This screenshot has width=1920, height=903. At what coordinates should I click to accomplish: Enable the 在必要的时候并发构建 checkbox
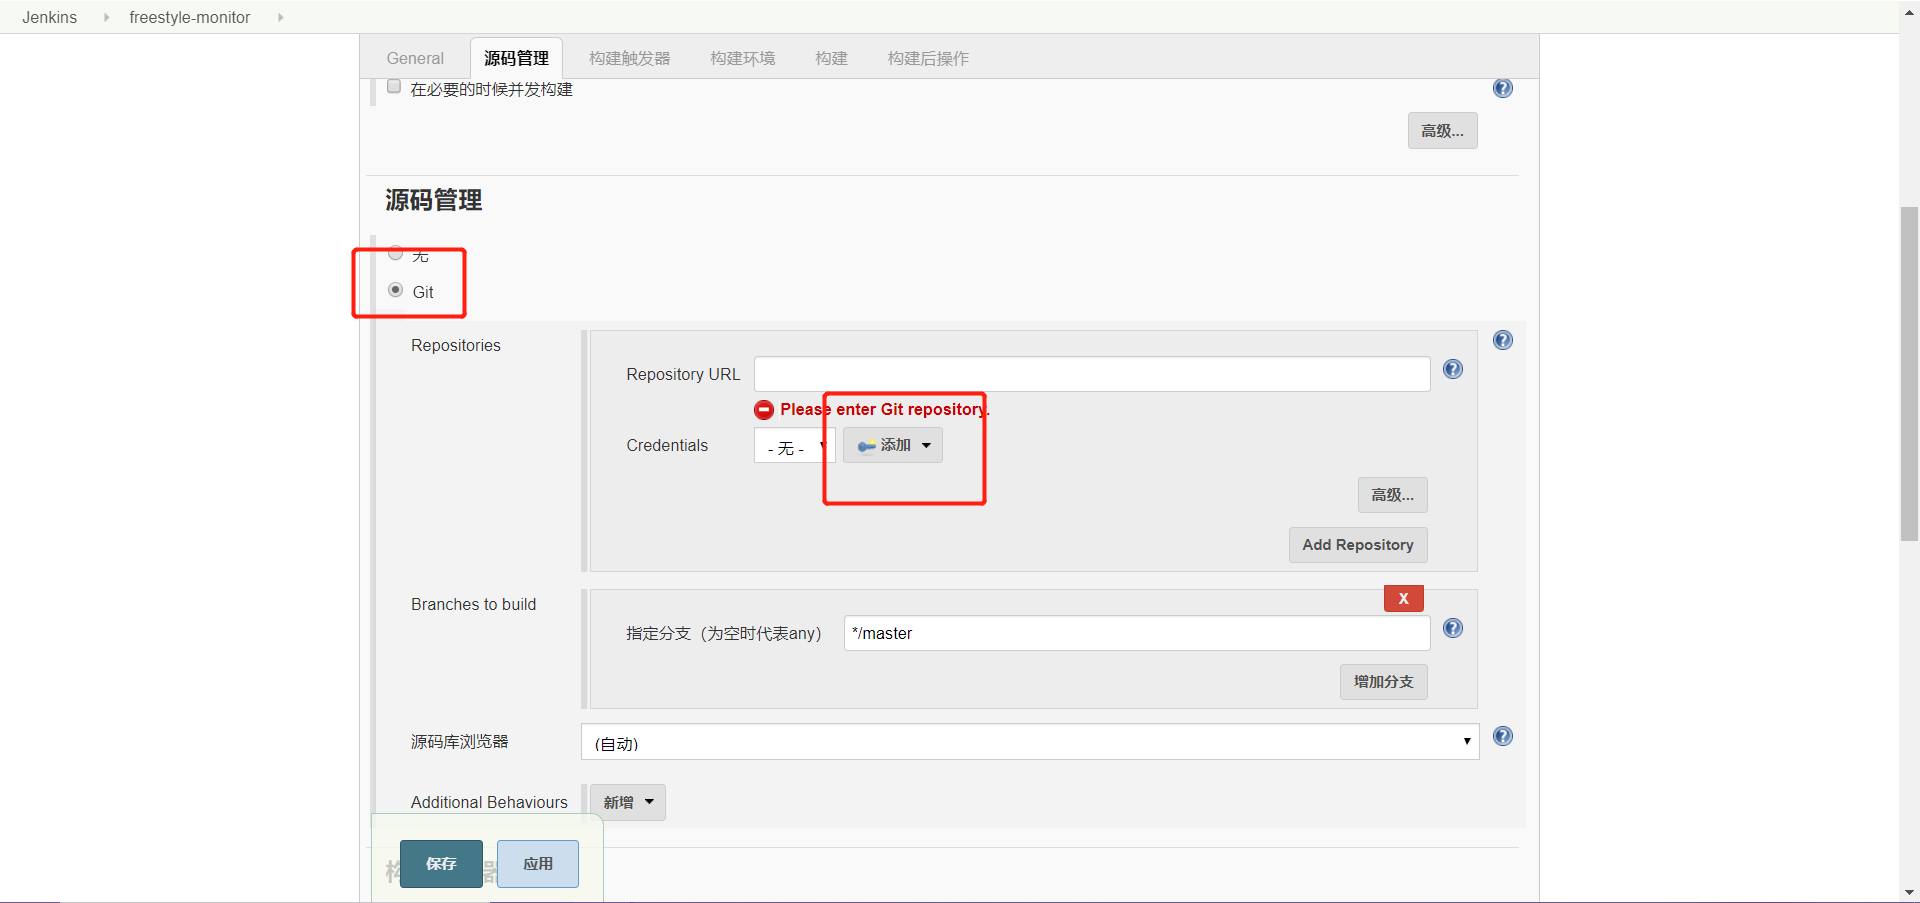(394, 86)
